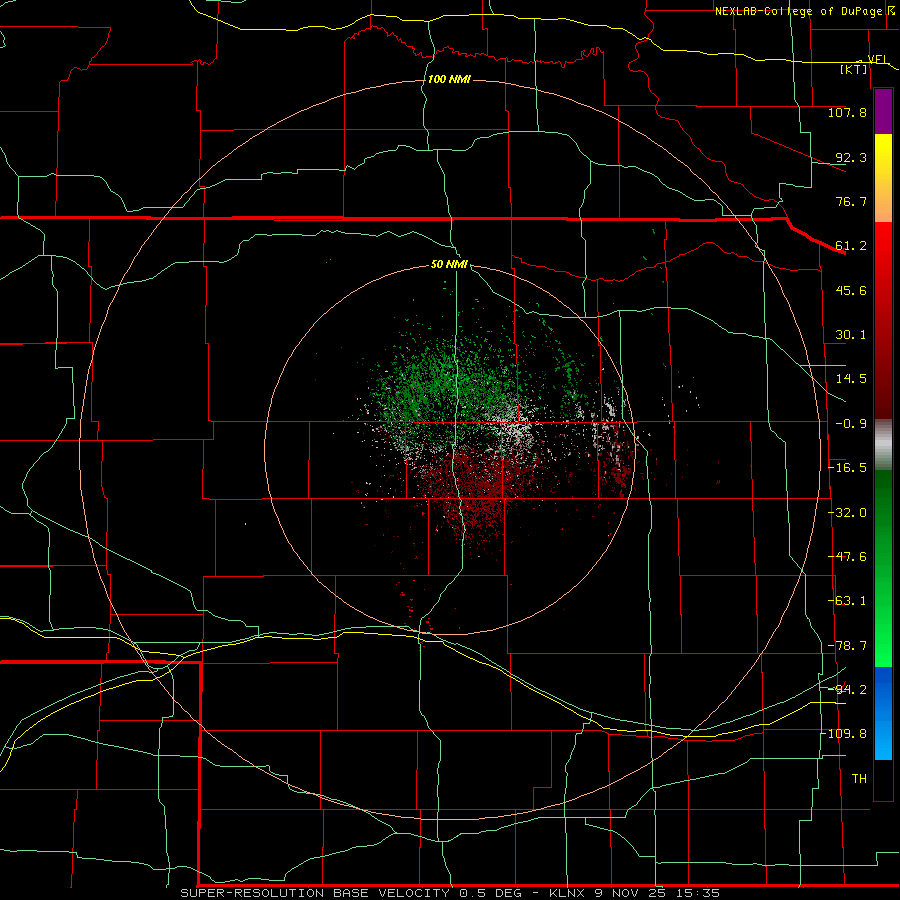
Task: Click the 107.8 velocity scale value
Action: (x=847, y=112)
